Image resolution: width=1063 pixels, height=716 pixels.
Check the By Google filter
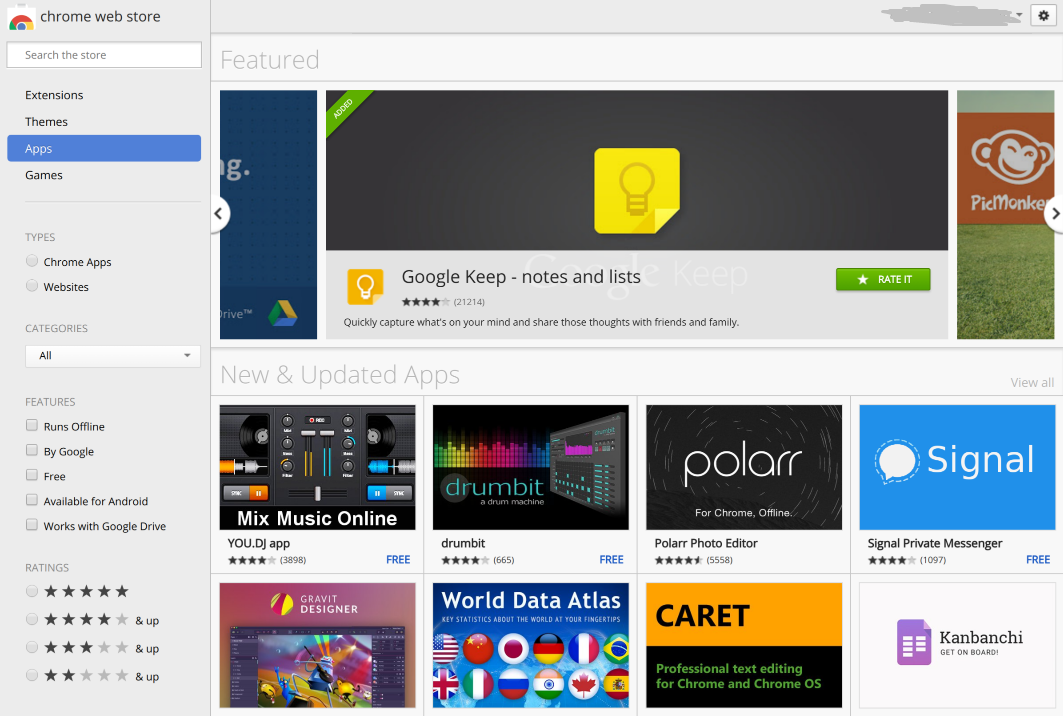(32, 450)
